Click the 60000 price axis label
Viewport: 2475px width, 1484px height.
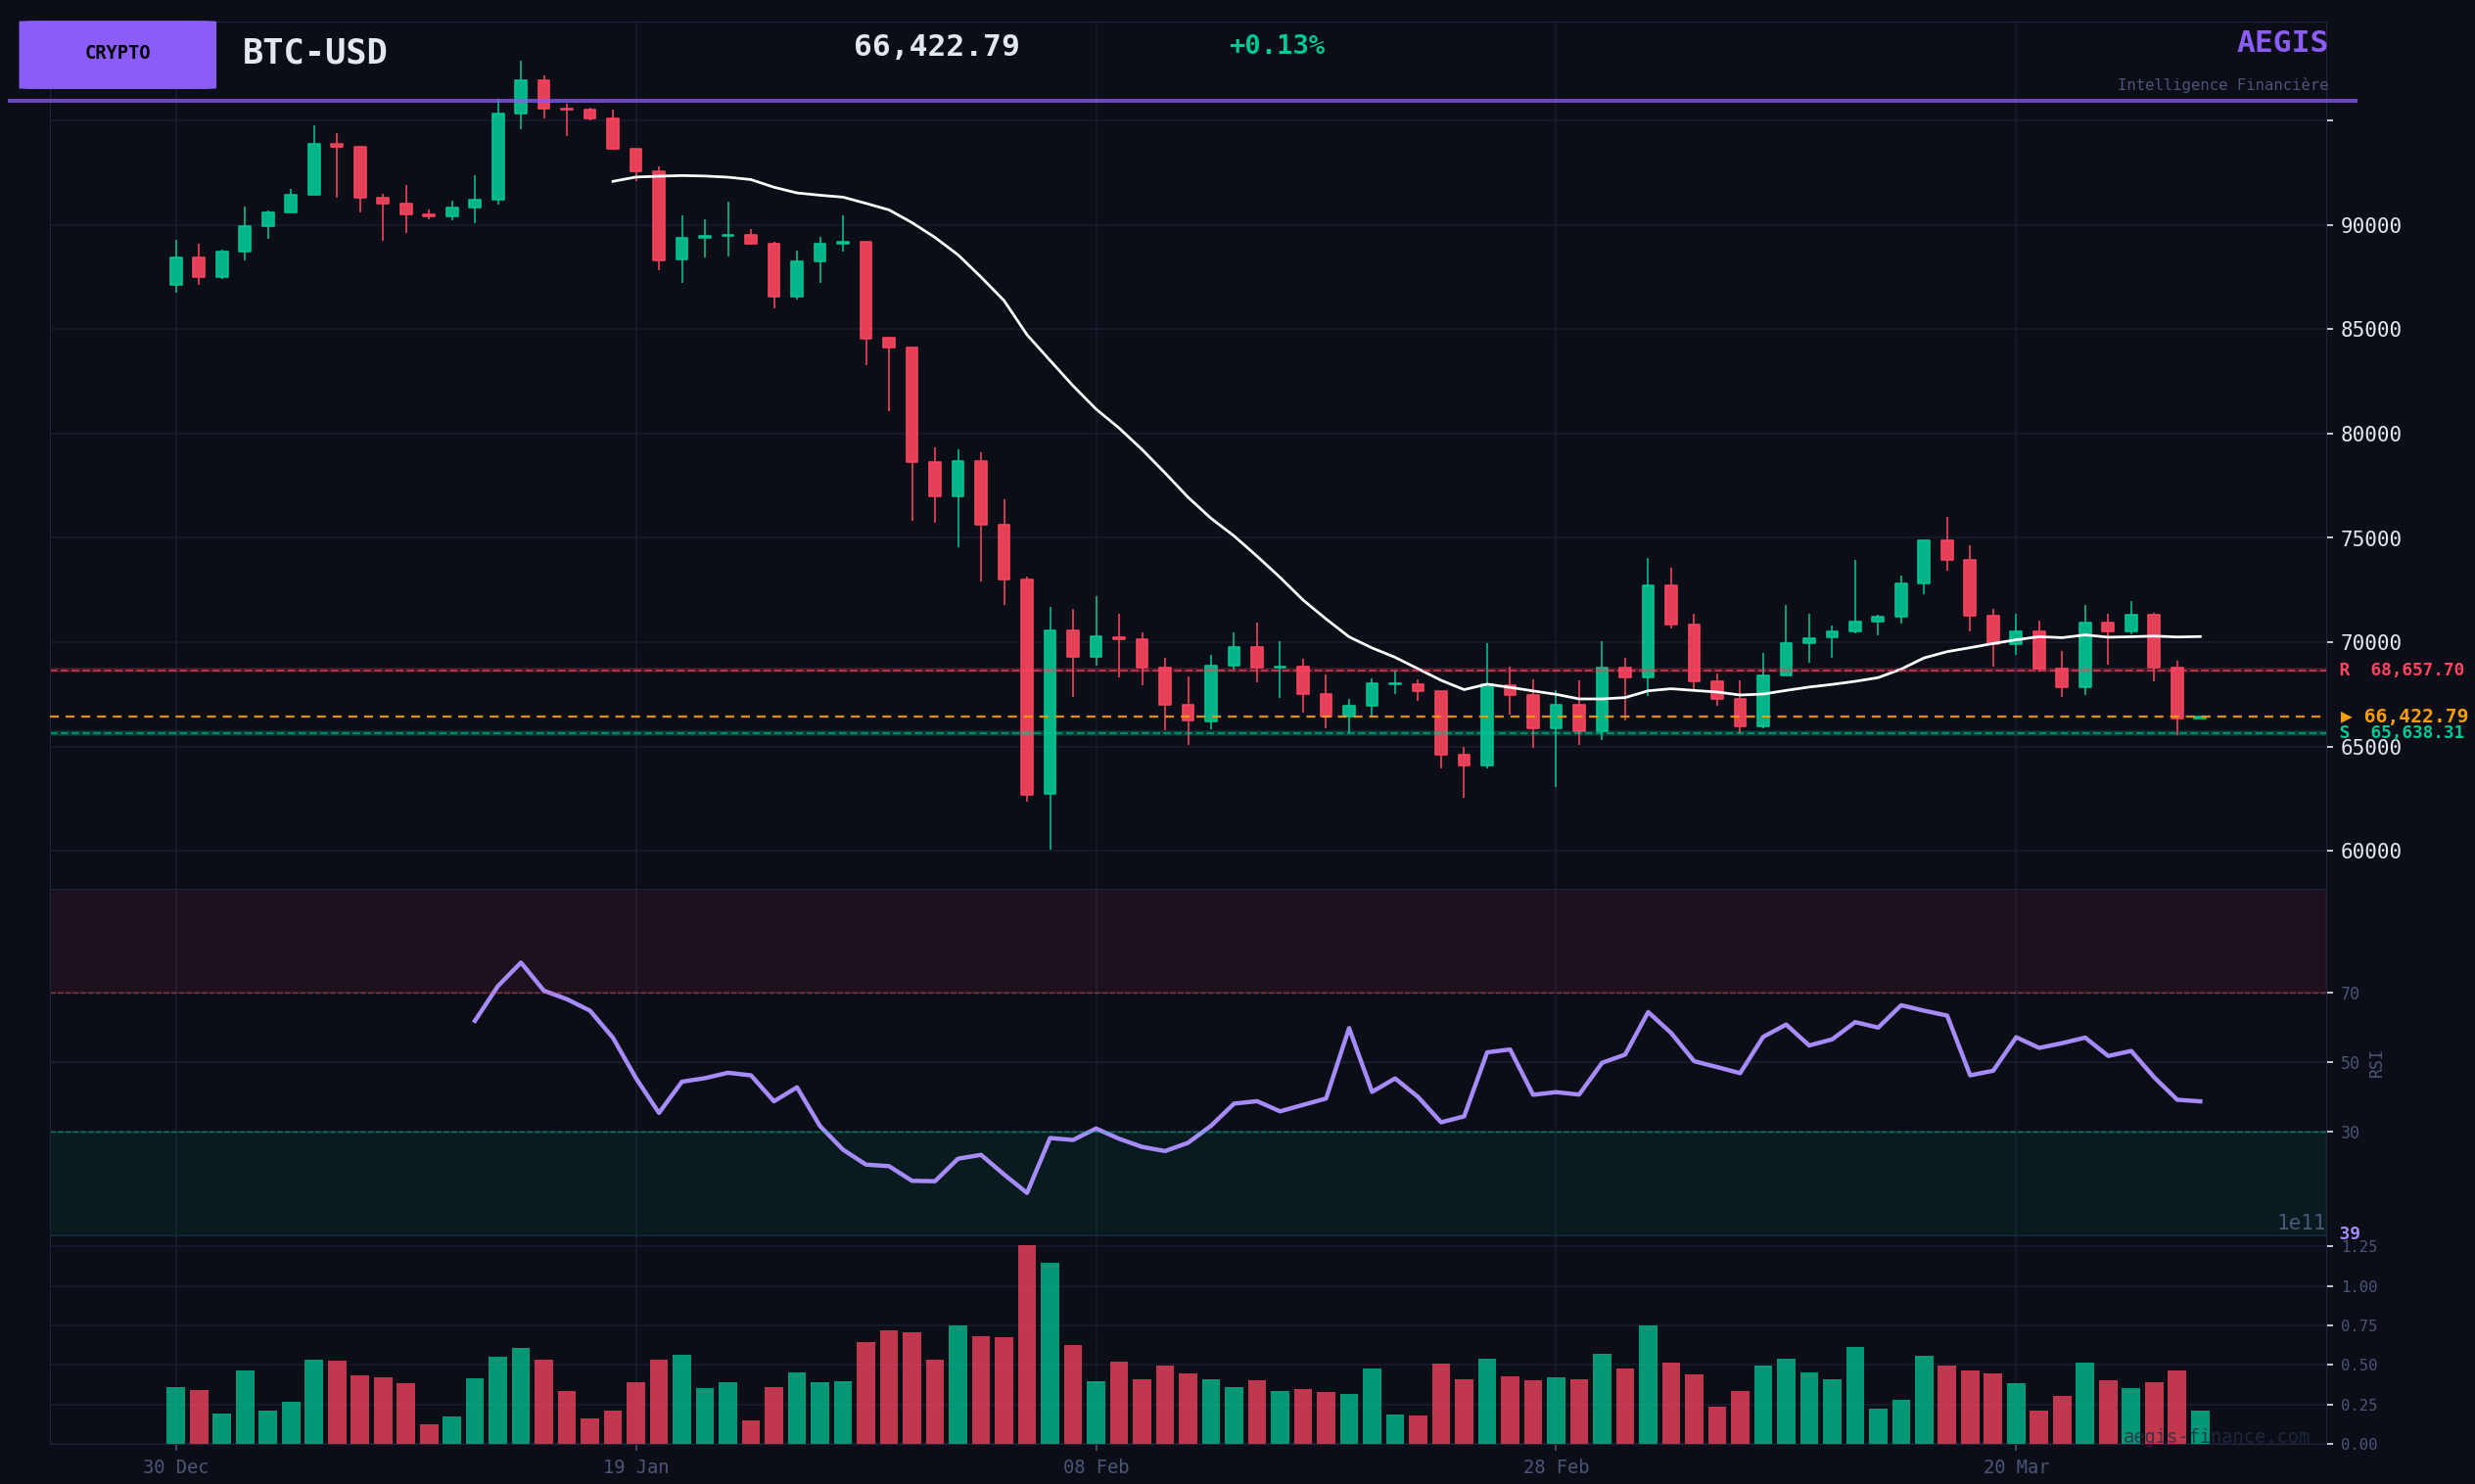point(2370,851)
